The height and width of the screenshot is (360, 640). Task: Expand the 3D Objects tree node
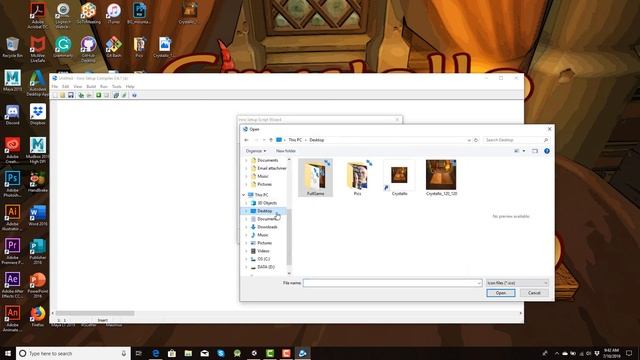pos(246,203)
